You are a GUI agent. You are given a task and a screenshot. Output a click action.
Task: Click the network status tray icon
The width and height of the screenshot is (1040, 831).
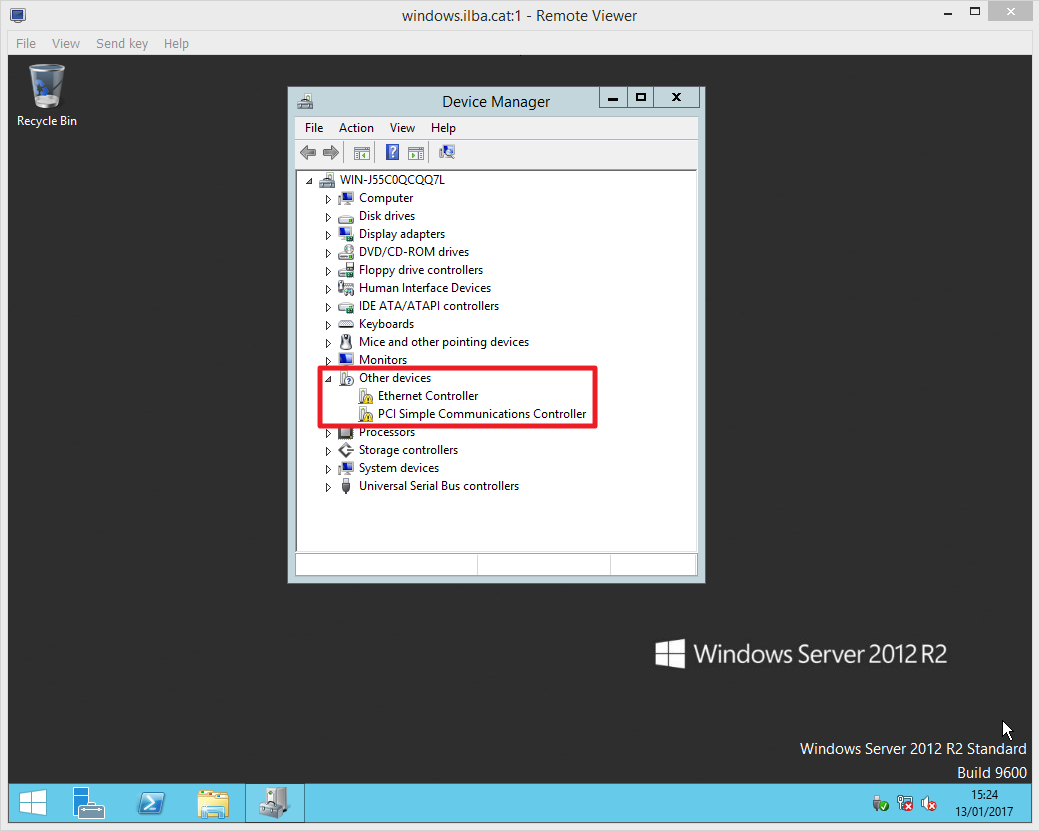click(905, 804)
